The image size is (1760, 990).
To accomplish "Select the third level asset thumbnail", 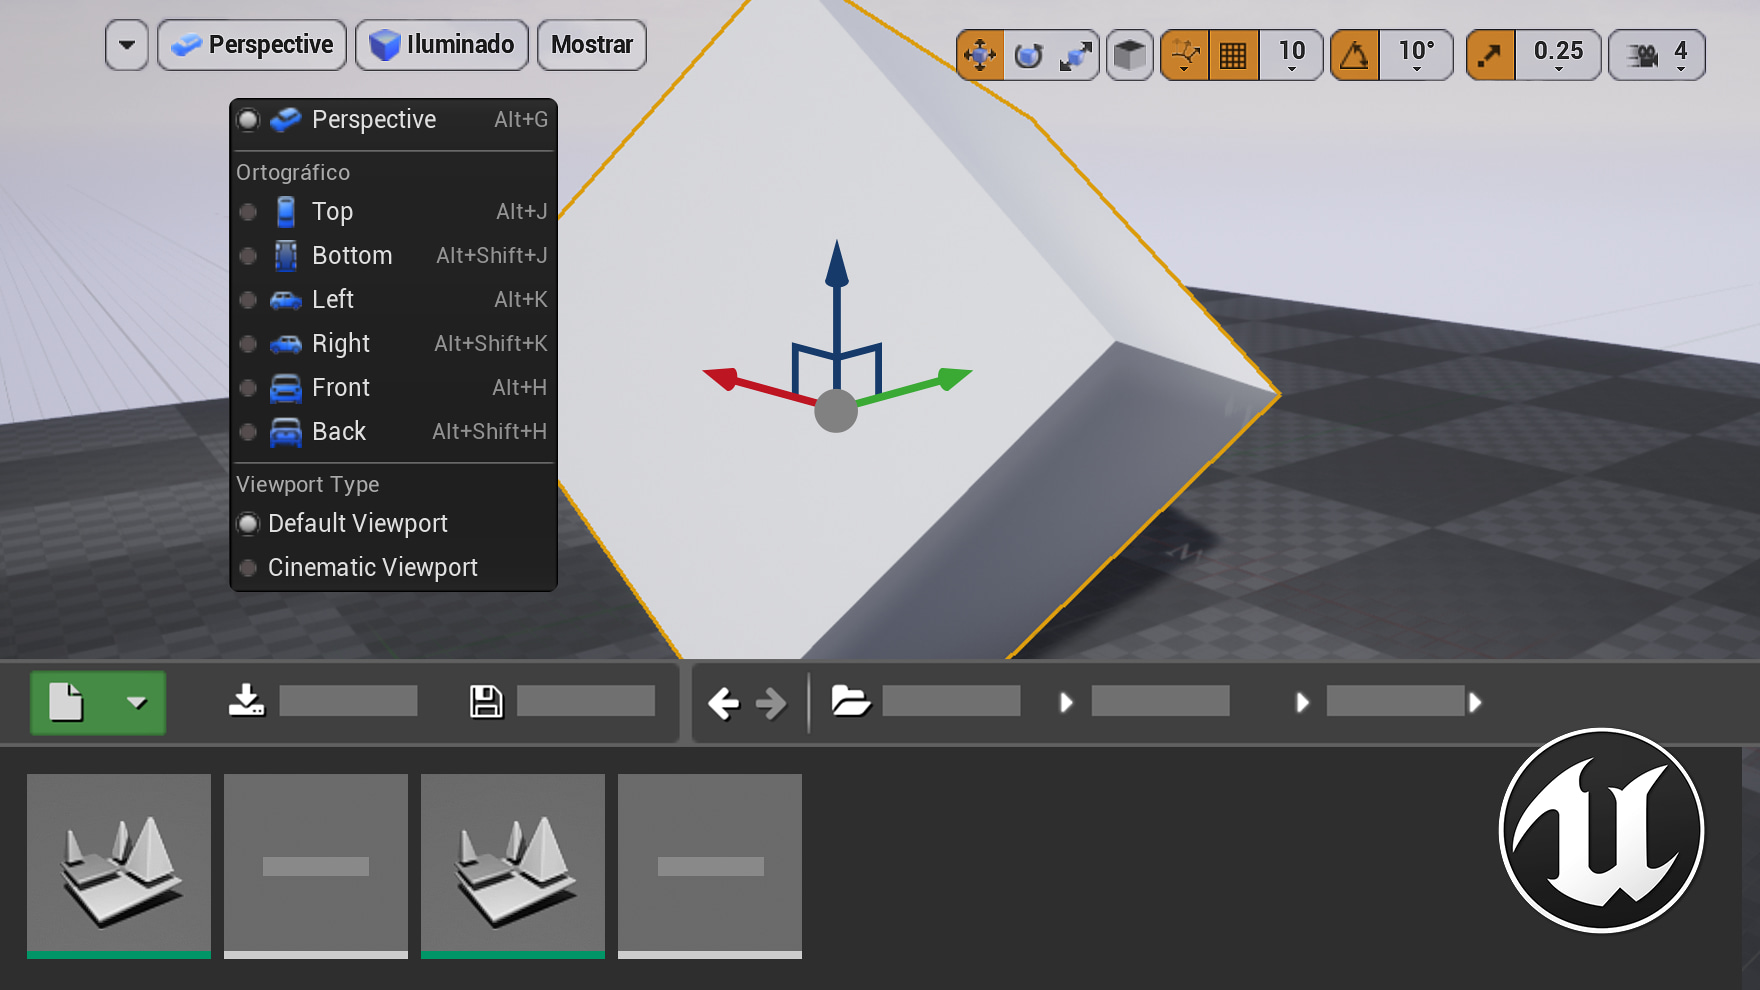I will click(x=513, y=866).
